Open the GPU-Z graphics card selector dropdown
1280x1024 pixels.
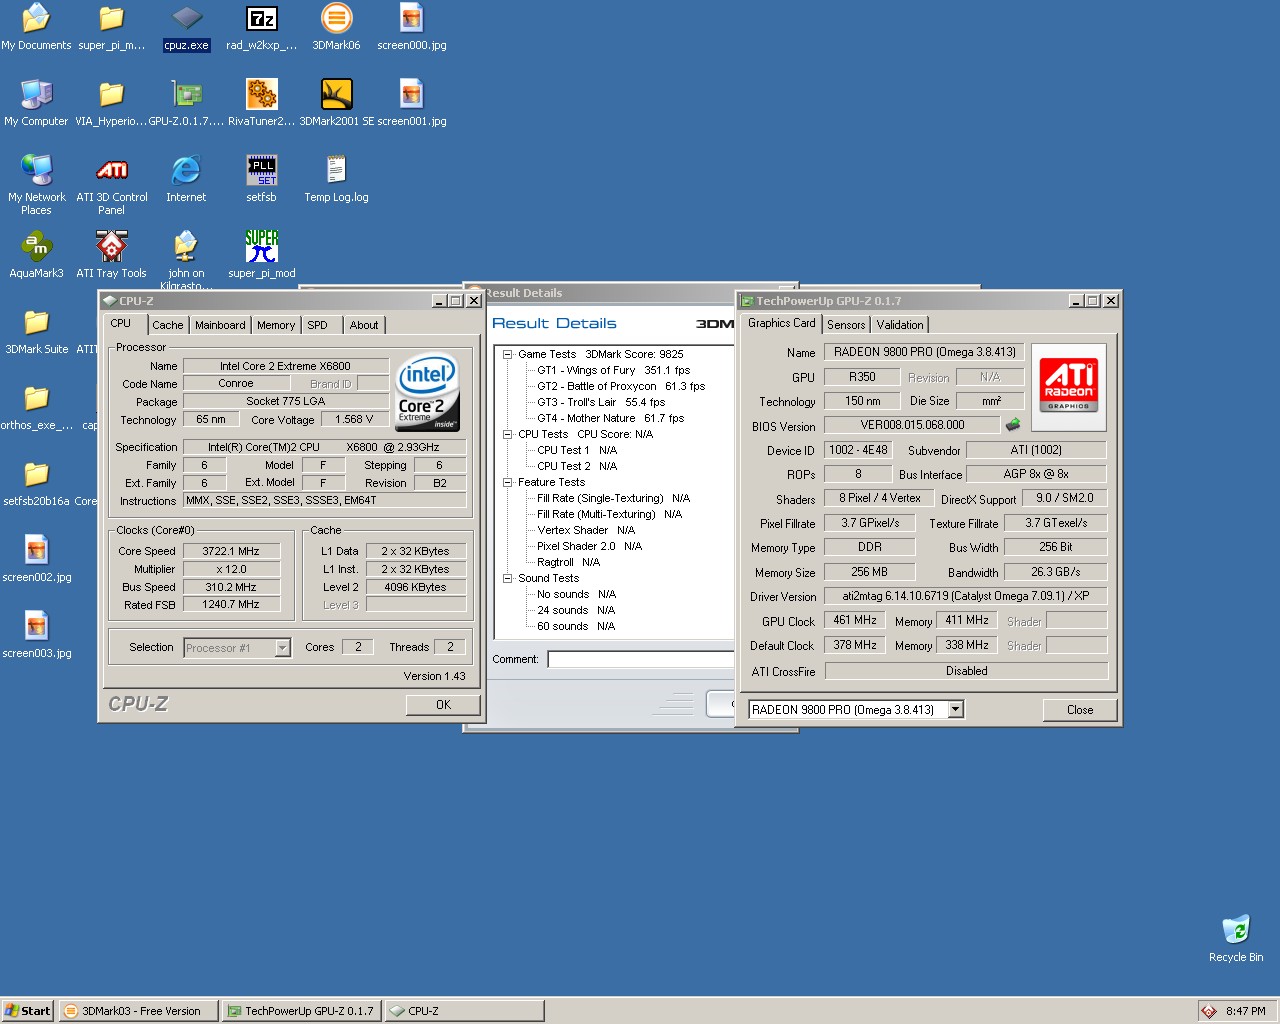coord(955,709)
